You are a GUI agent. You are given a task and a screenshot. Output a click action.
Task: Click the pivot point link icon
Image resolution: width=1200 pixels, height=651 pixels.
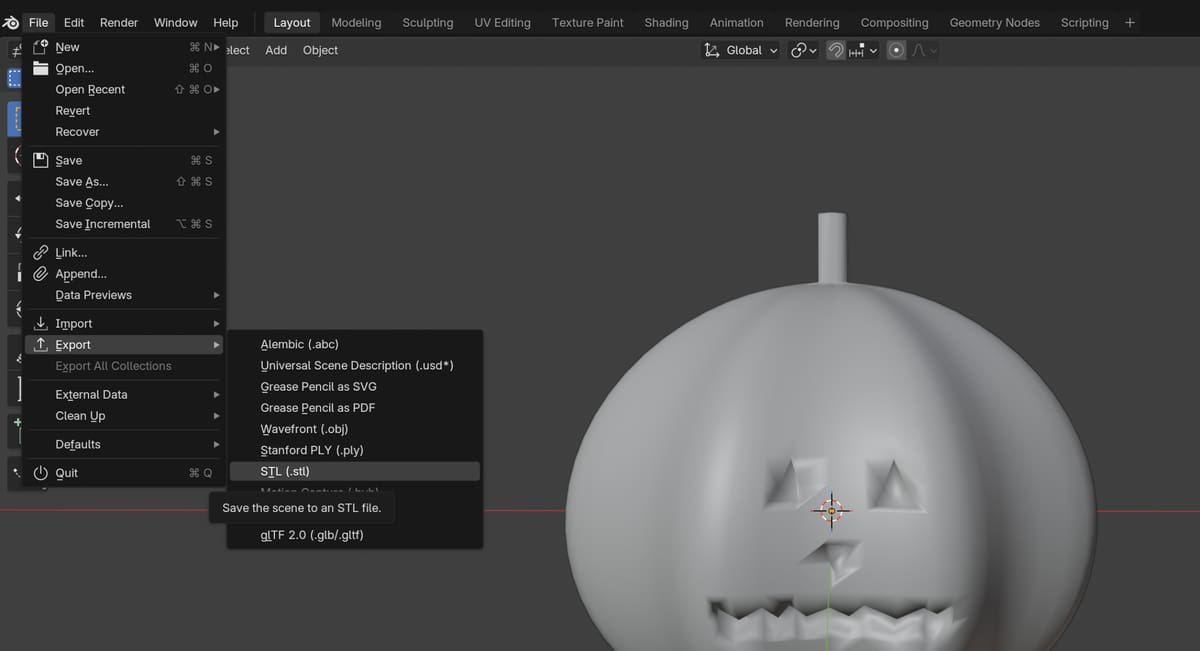[799, 50]
